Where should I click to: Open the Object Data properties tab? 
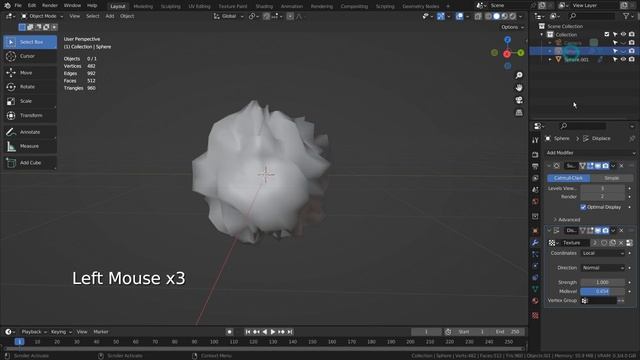click(535, 289)
